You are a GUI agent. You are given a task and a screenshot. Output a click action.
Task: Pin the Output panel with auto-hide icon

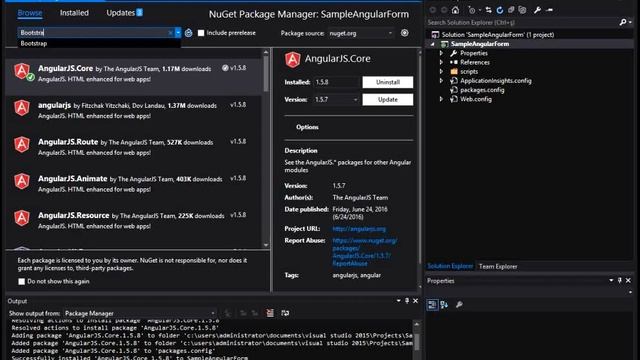[407, 301]
